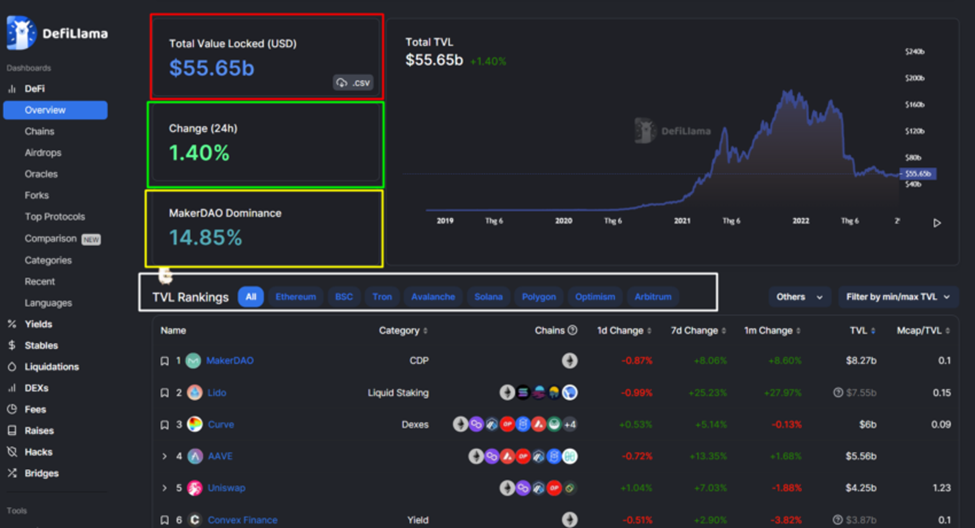Open the DeFi dashboard section
Screen dimensions: 975x528
click(34, 89)
